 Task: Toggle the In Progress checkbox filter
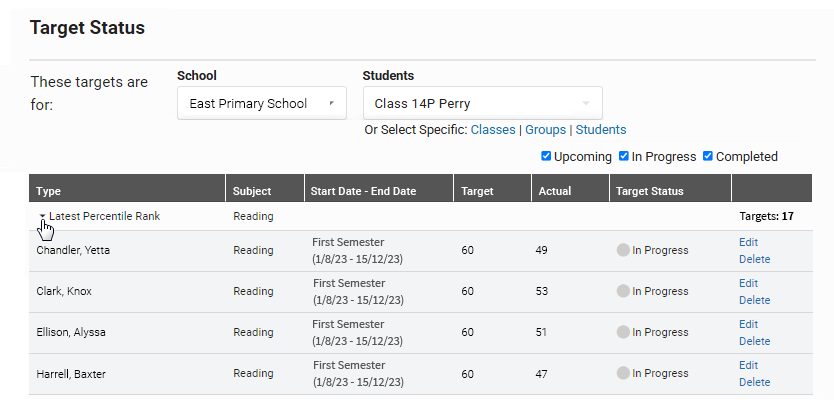(624, 156)
